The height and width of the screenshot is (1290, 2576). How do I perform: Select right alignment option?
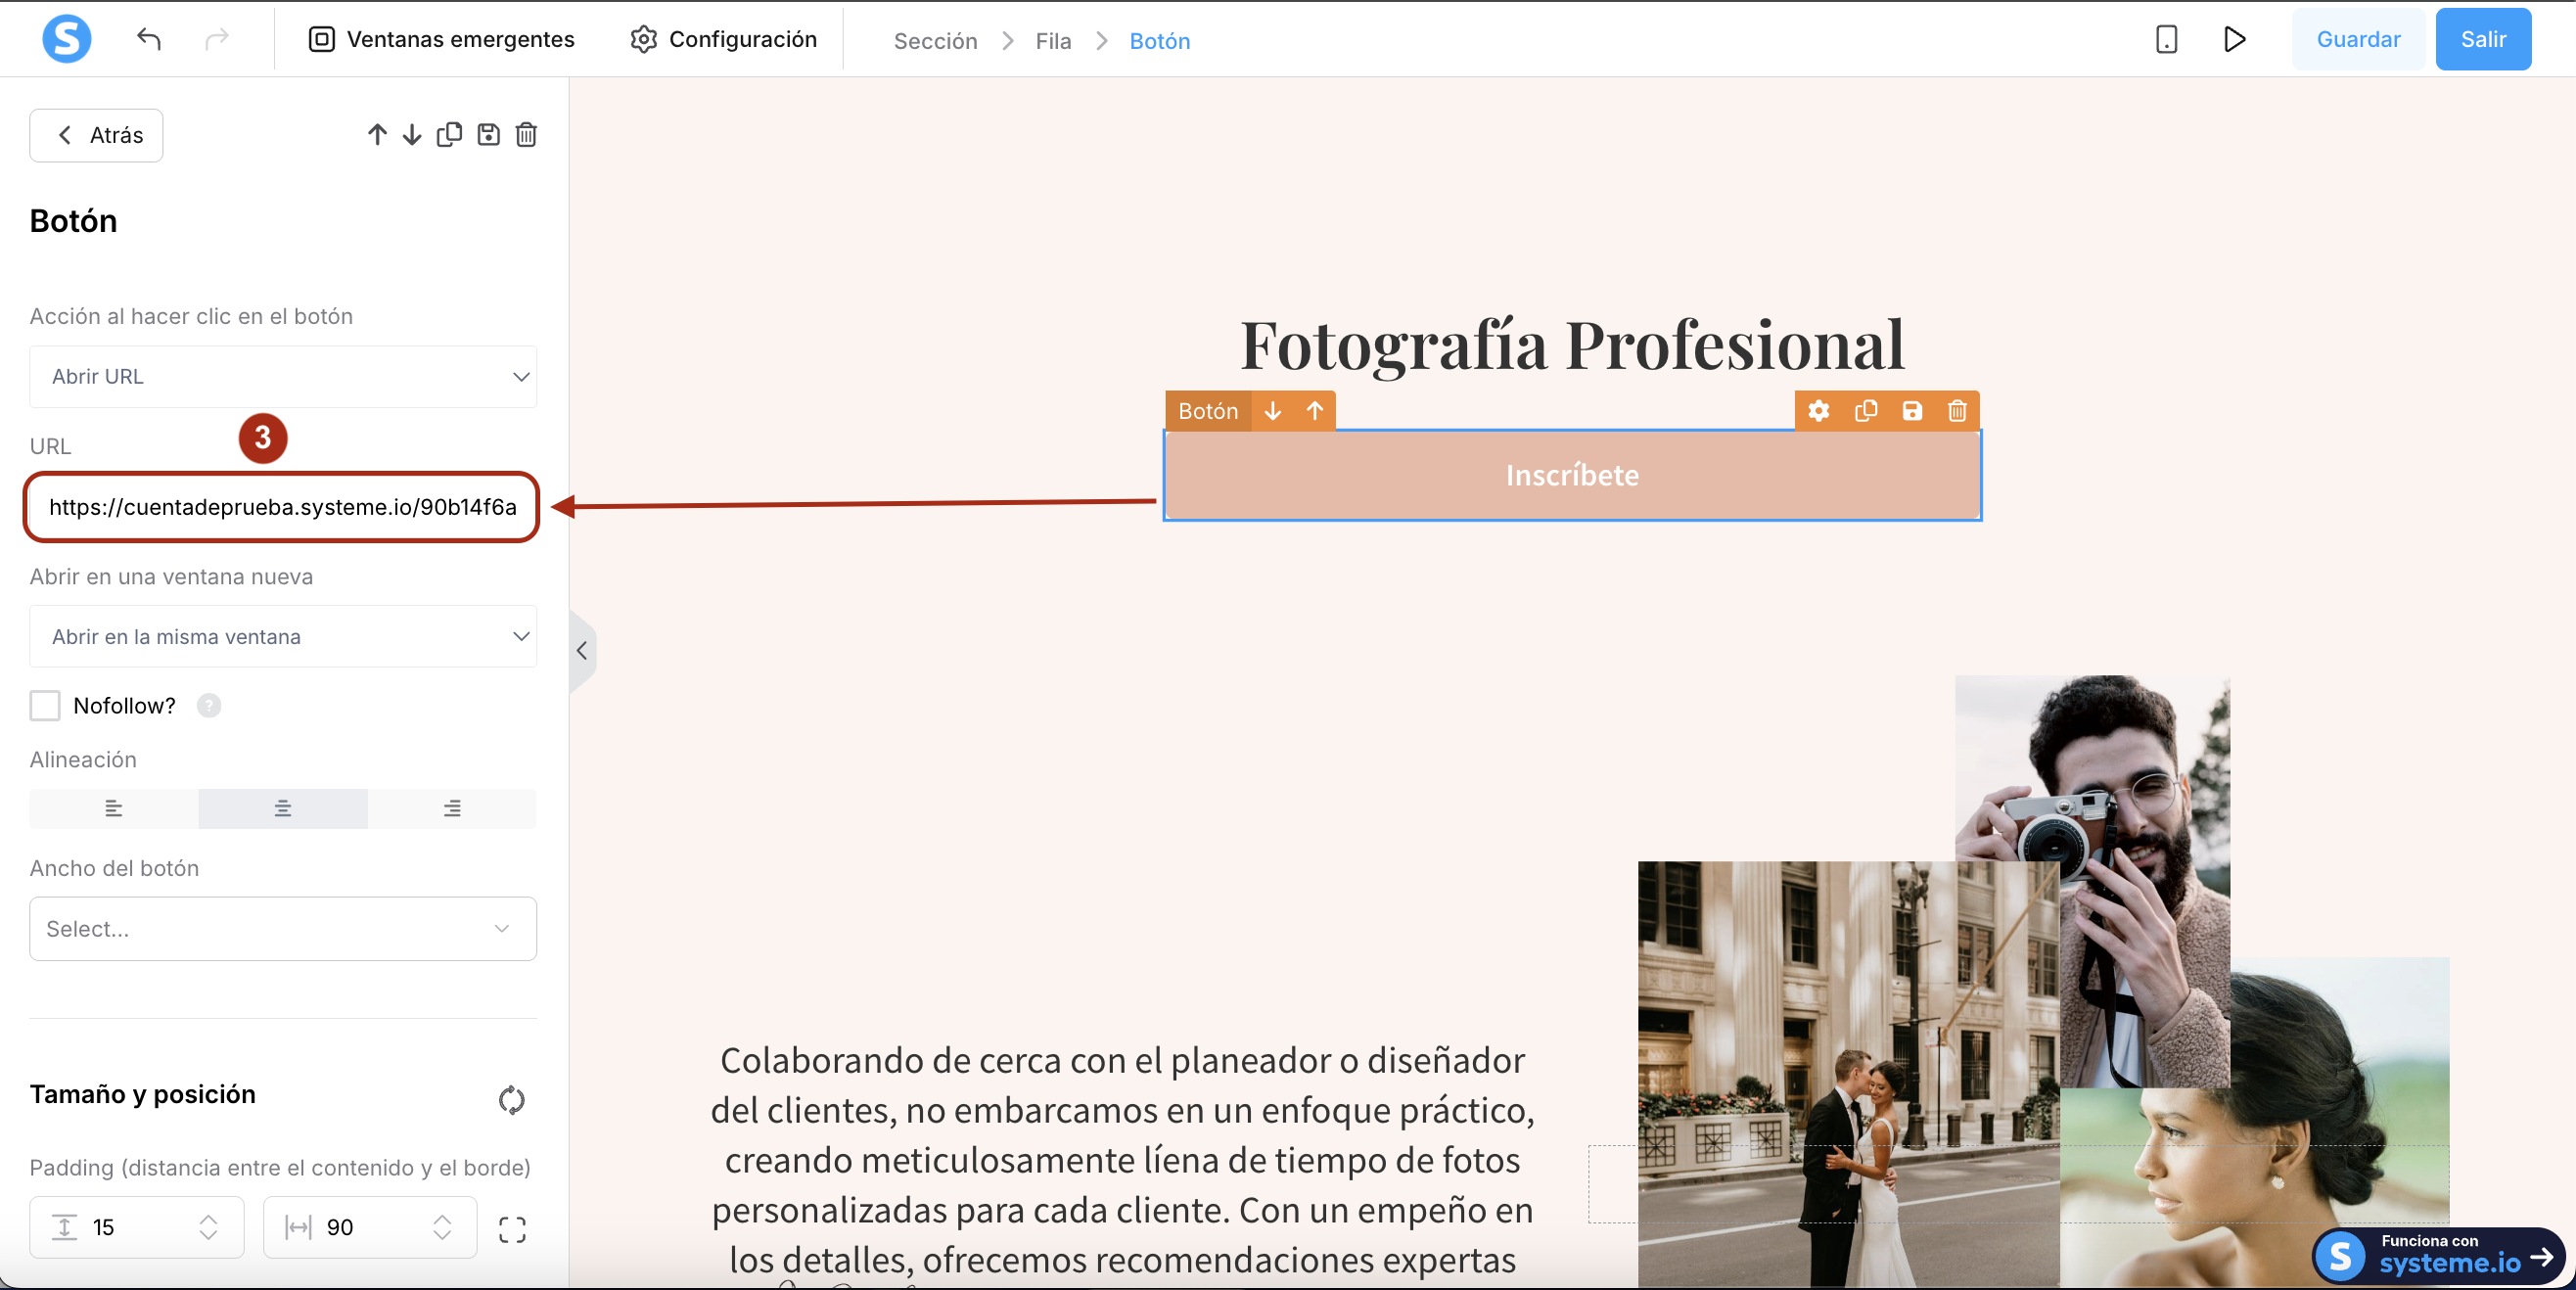[x=452, y=808]
